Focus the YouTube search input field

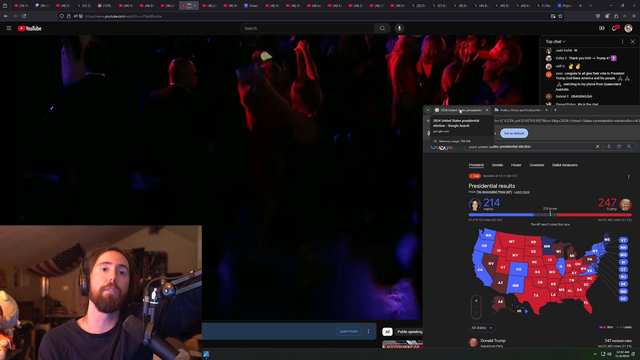[x=307, y=28]
